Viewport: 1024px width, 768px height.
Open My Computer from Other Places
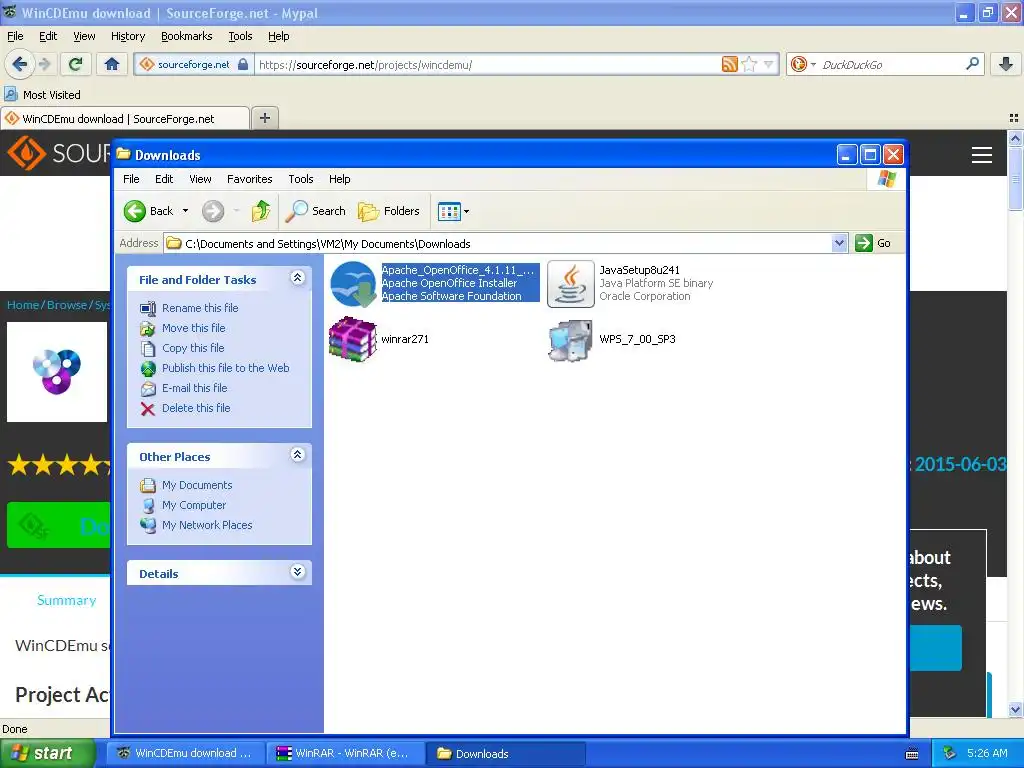click(x=194, y=505)
